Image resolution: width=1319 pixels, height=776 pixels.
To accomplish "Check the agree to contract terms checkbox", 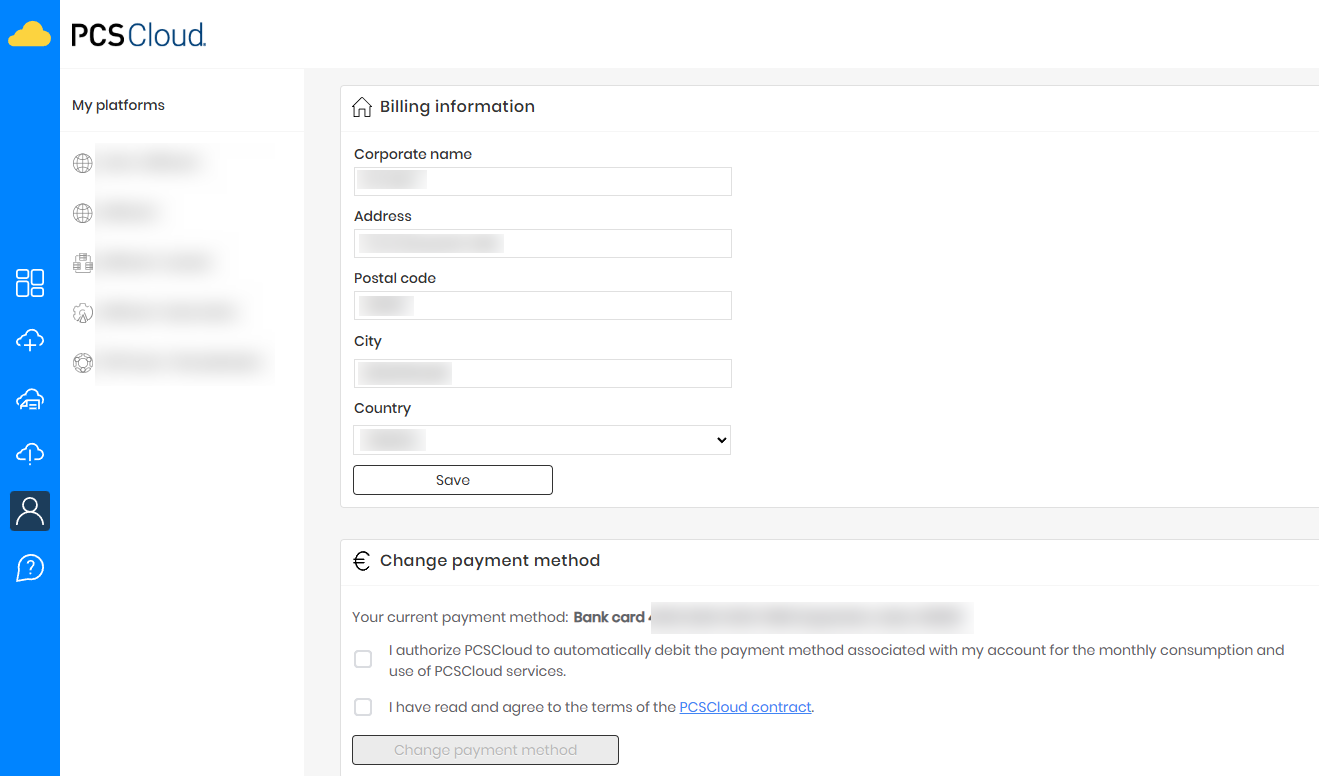I will click(x=363, y=707).
